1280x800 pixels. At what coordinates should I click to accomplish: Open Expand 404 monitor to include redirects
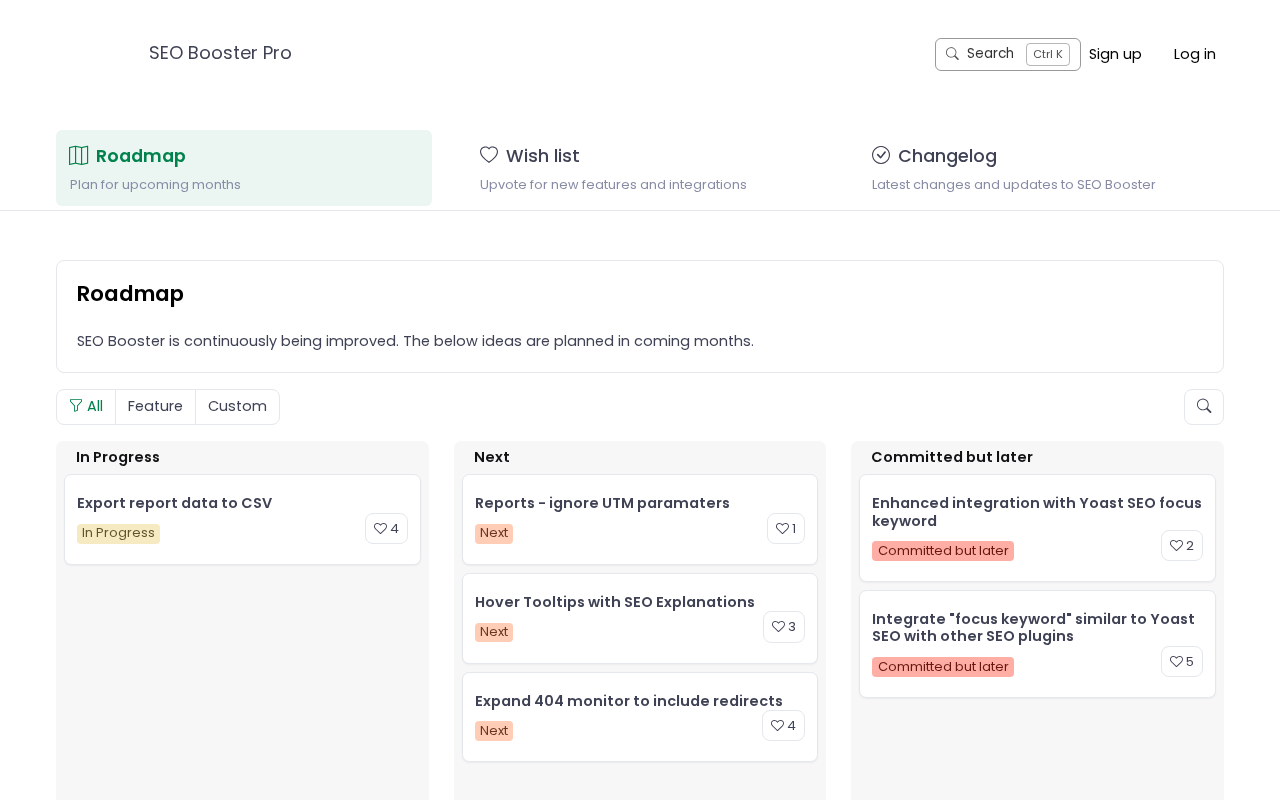(x=628, y=701)
